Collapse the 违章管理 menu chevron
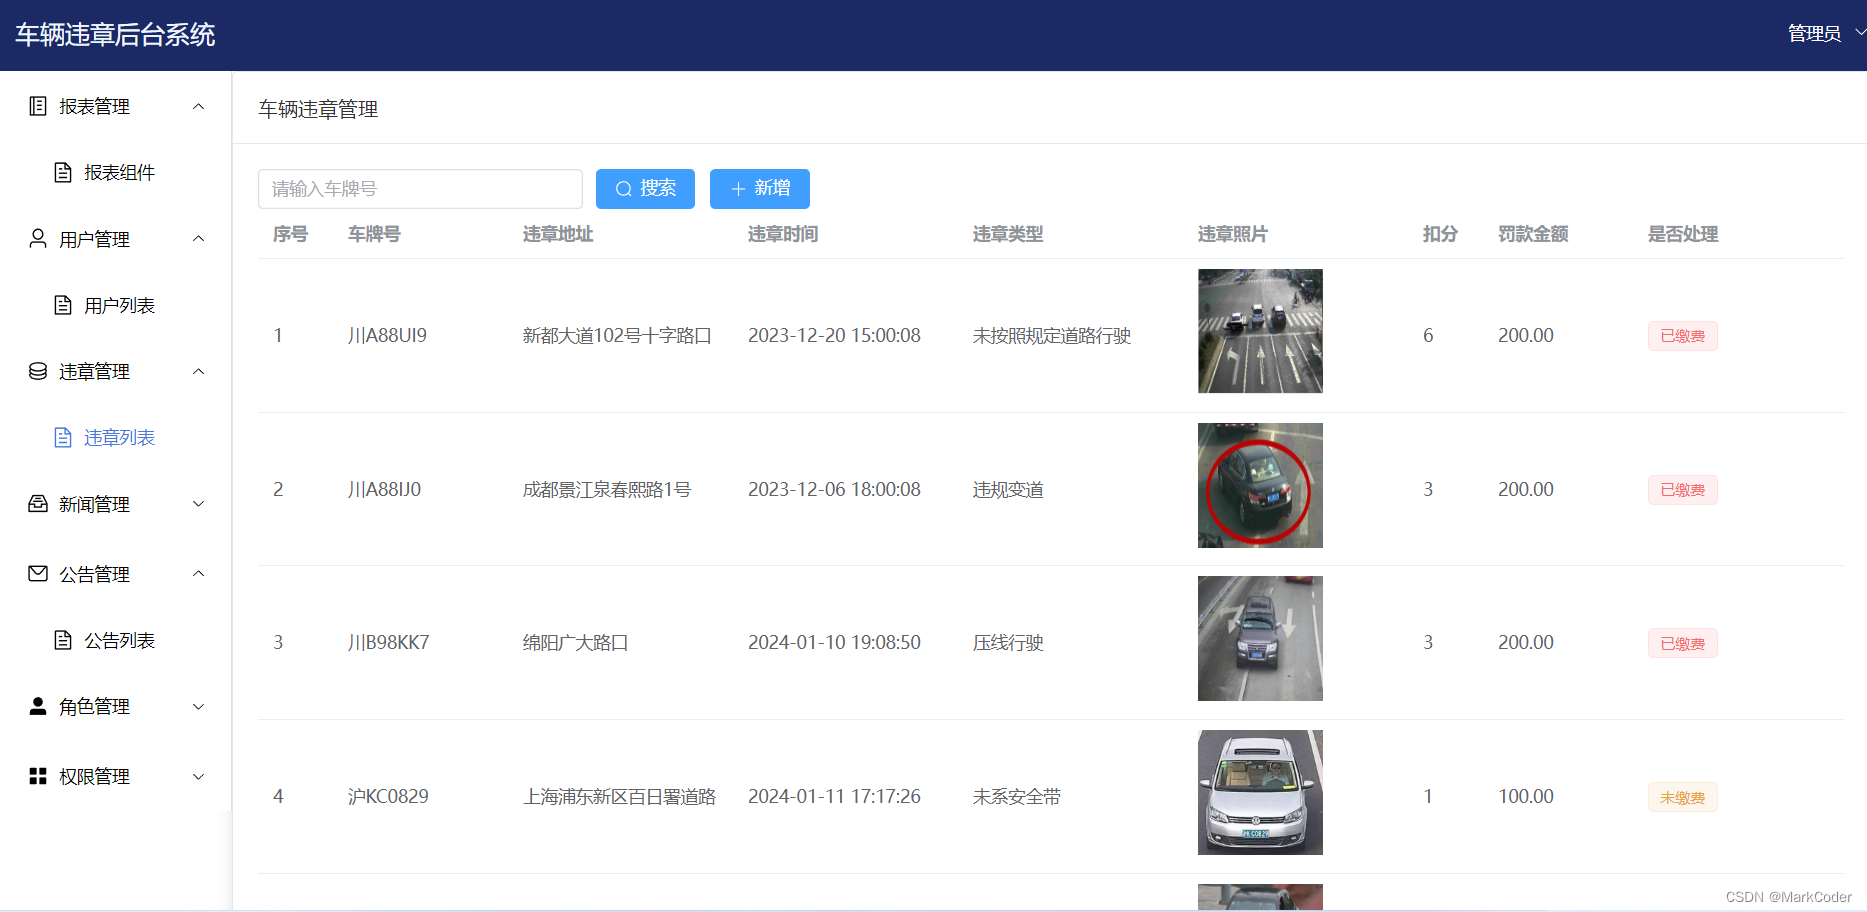This screenshot has height=912, width=1867. (x=198, y=371)
